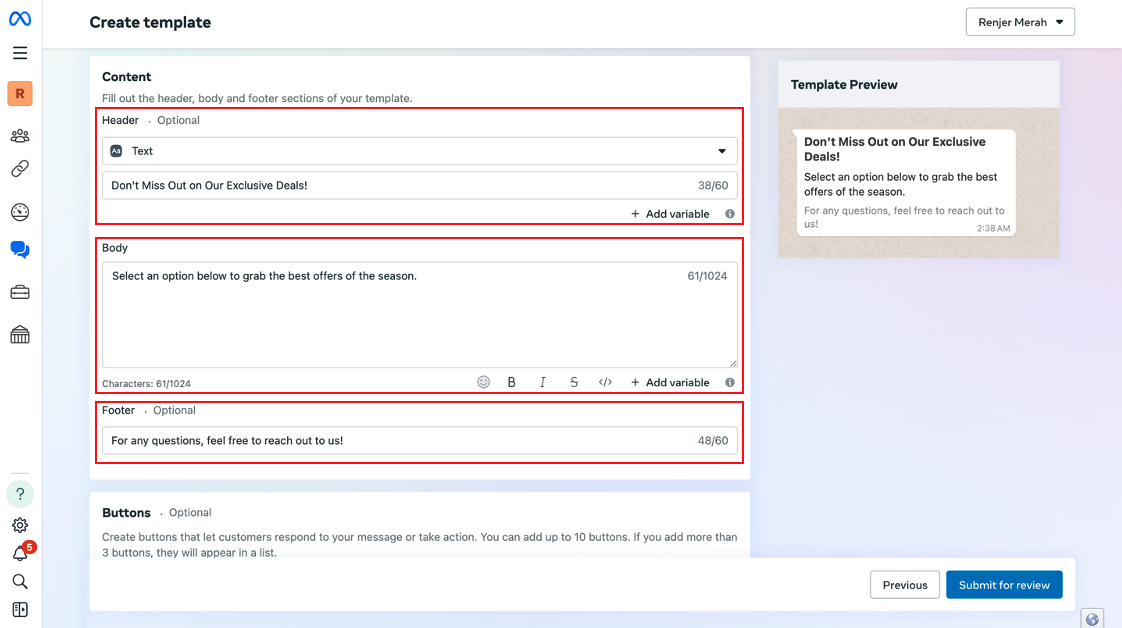Click the Buttons section heading
The width and height of the screenshot is (1122, 628).
(x=126, y=513)
